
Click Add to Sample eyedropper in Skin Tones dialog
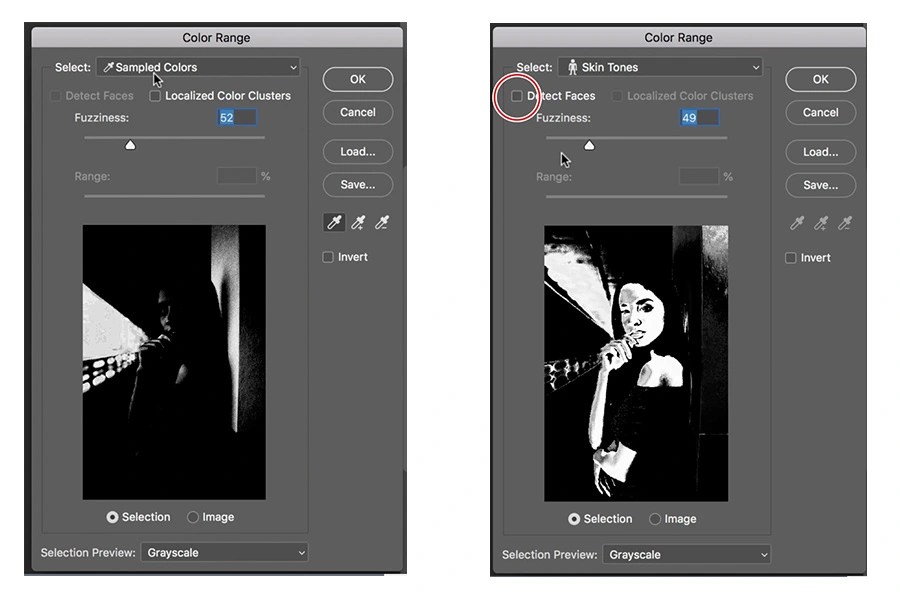tap(821, 223)
